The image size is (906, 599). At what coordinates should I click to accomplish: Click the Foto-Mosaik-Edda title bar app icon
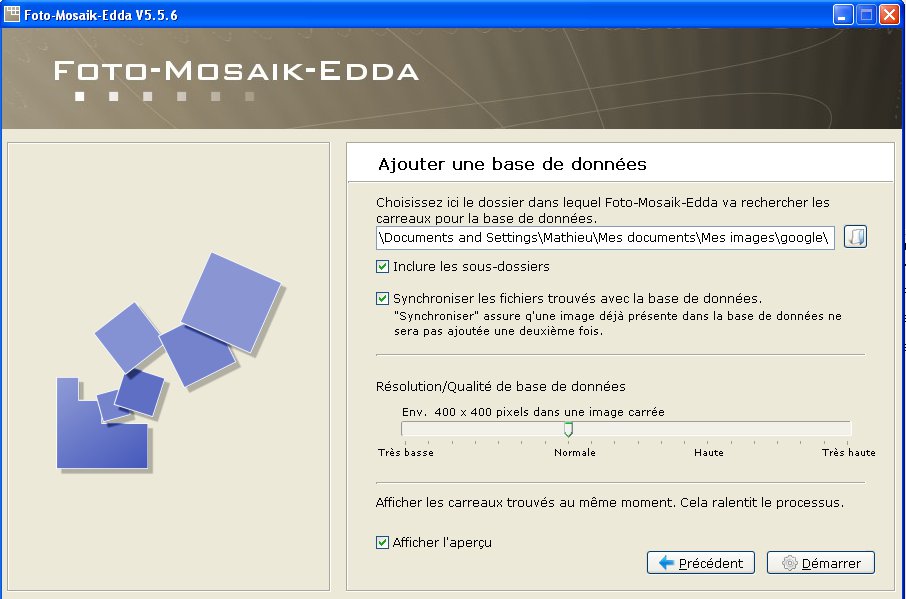pyautogui.click(x=12, y=14)
